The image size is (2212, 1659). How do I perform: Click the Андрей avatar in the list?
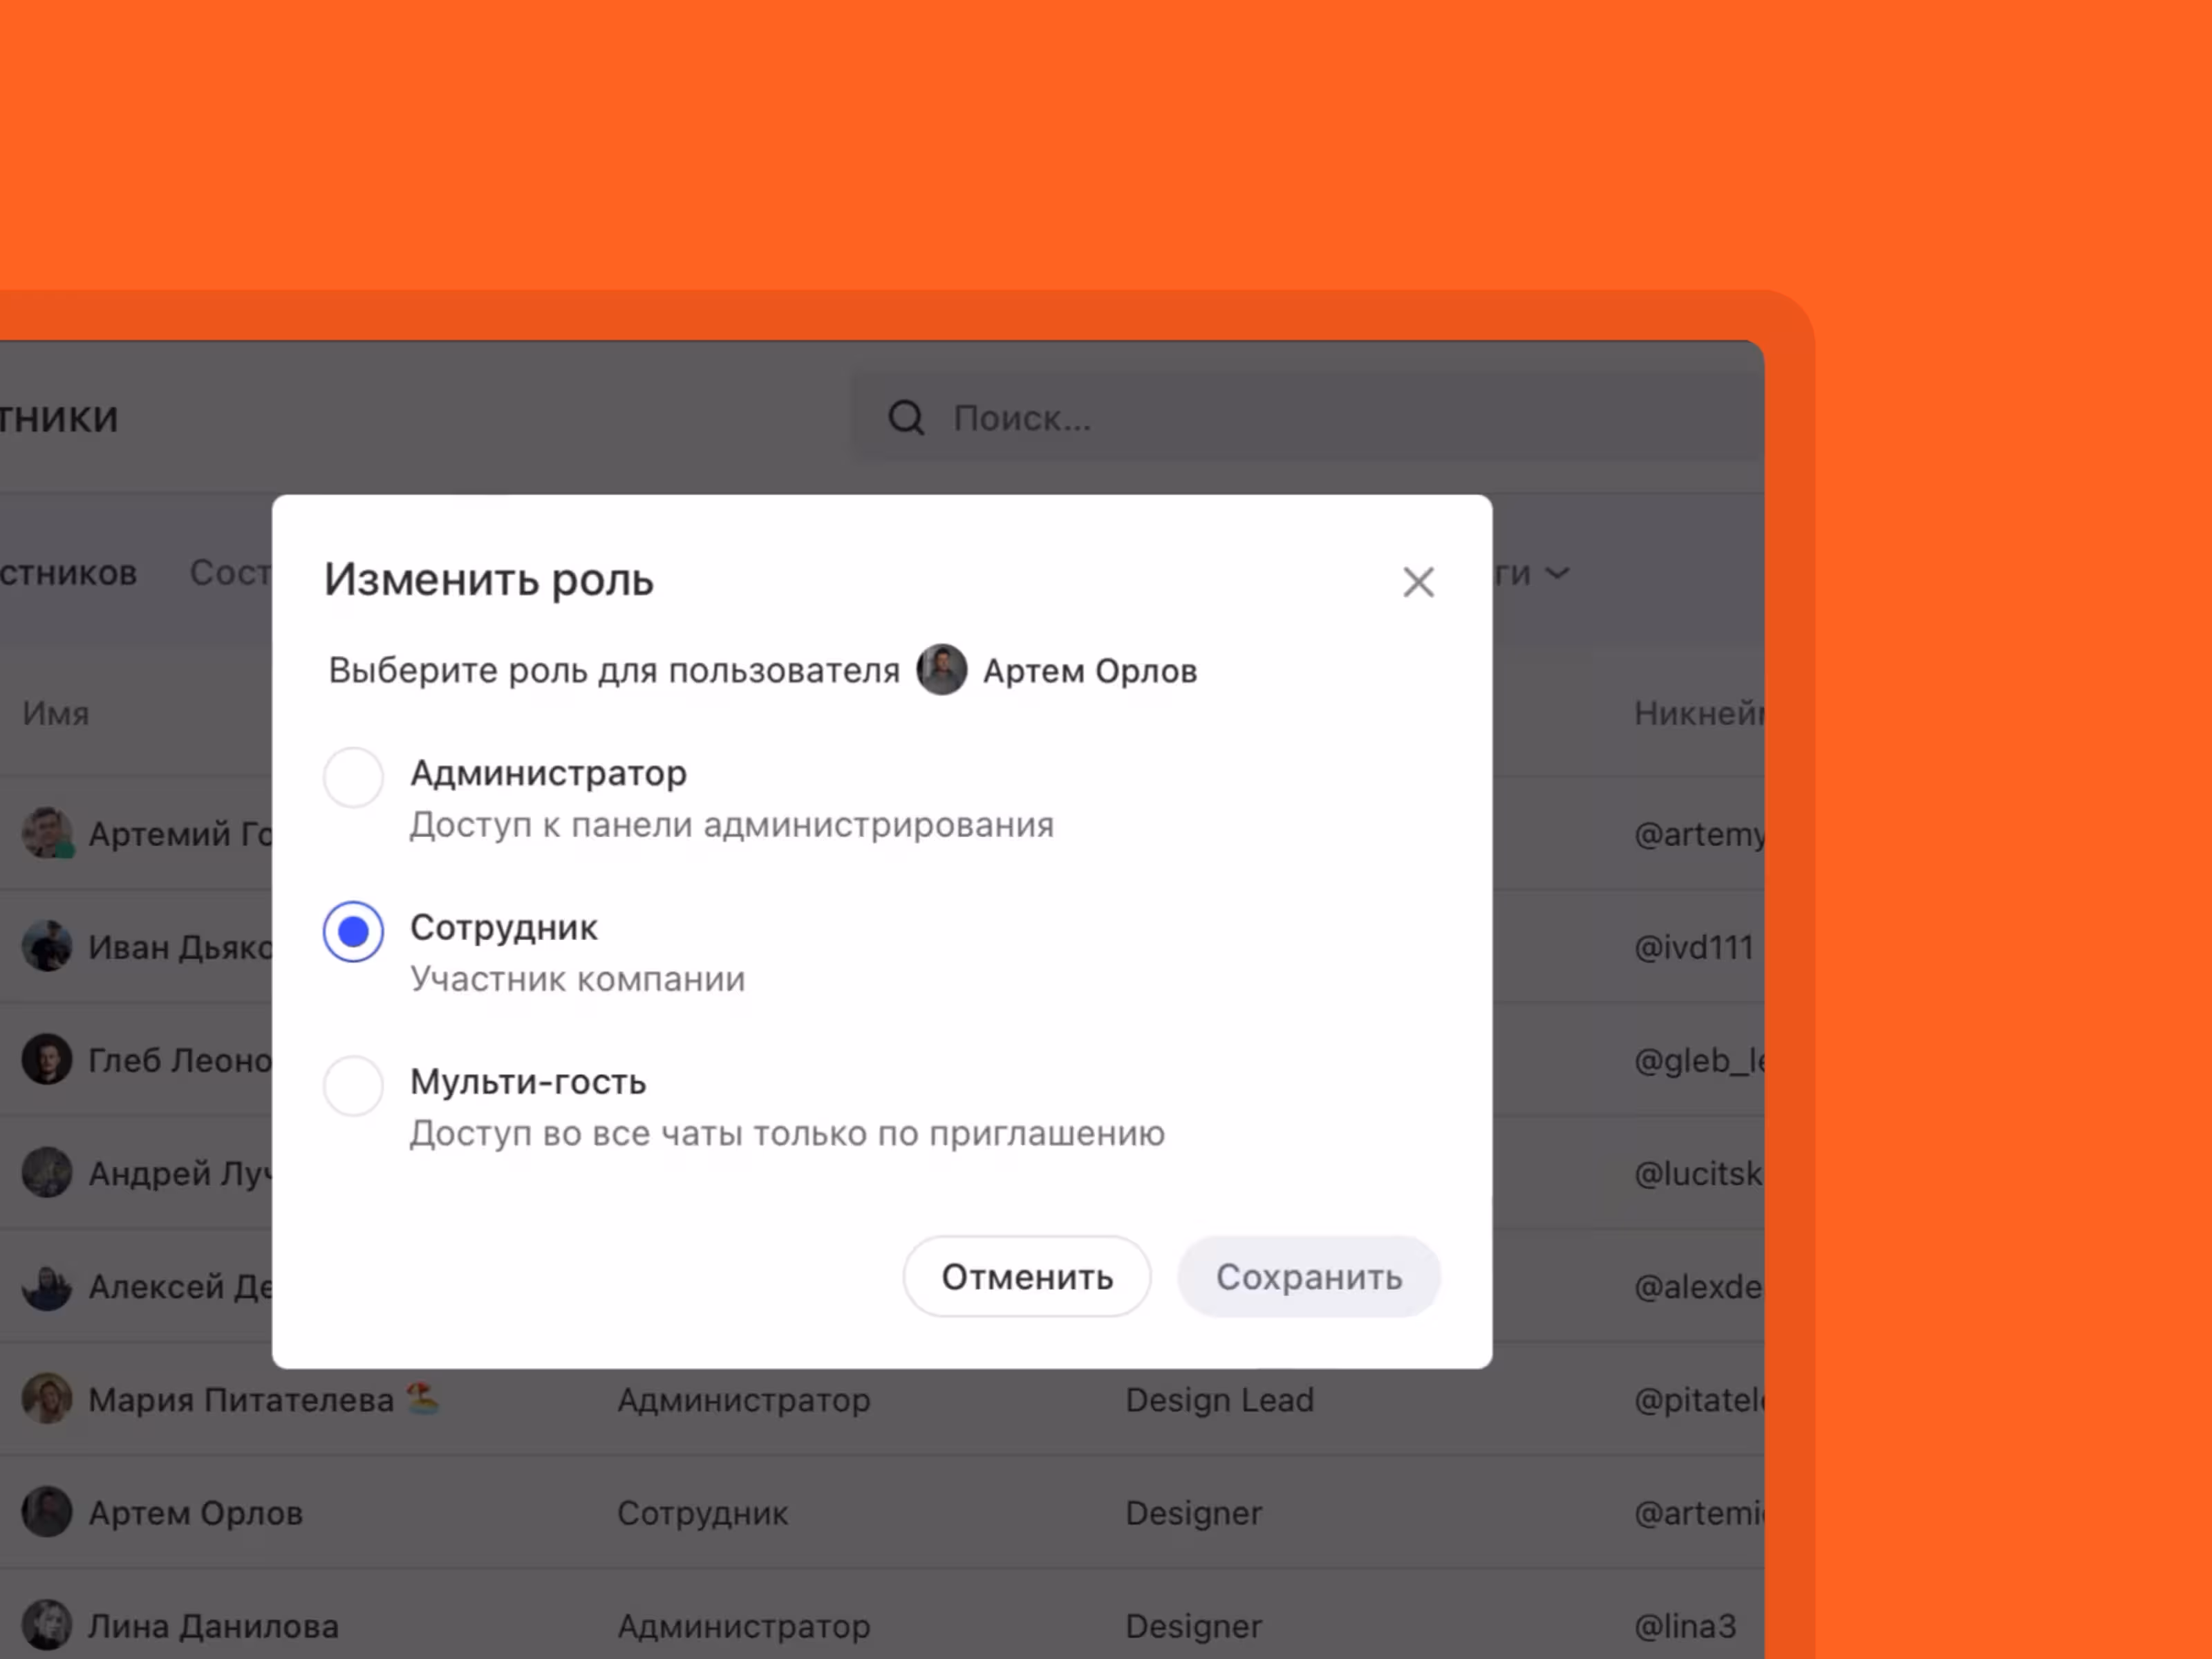coord(47,1173)
